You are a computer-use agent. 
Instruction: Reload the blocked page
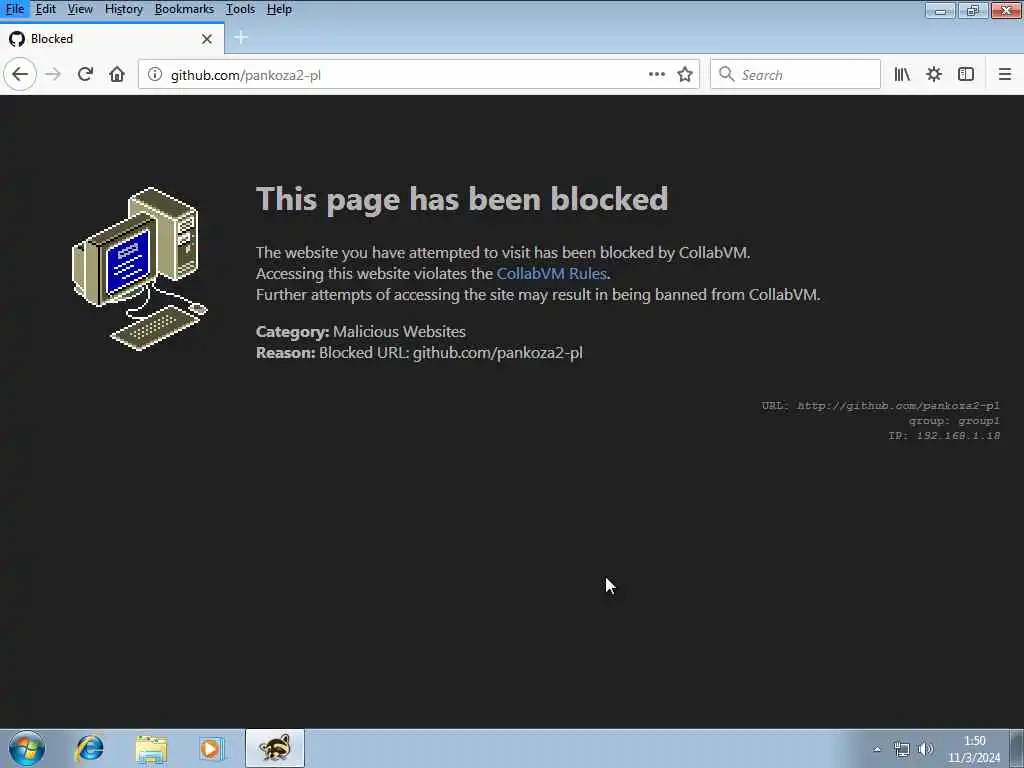(x=85, y=74)
